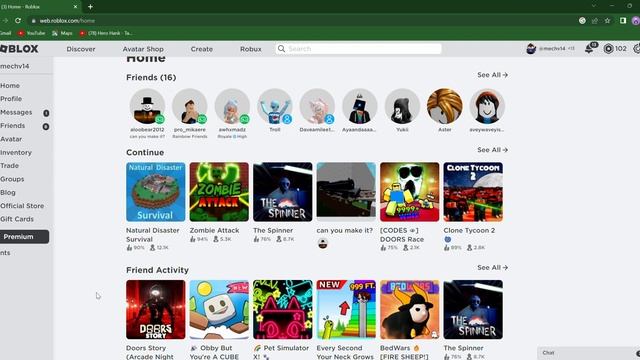Open Doors Story game thumbnail

pyautogui.click(x=156, y=309)
